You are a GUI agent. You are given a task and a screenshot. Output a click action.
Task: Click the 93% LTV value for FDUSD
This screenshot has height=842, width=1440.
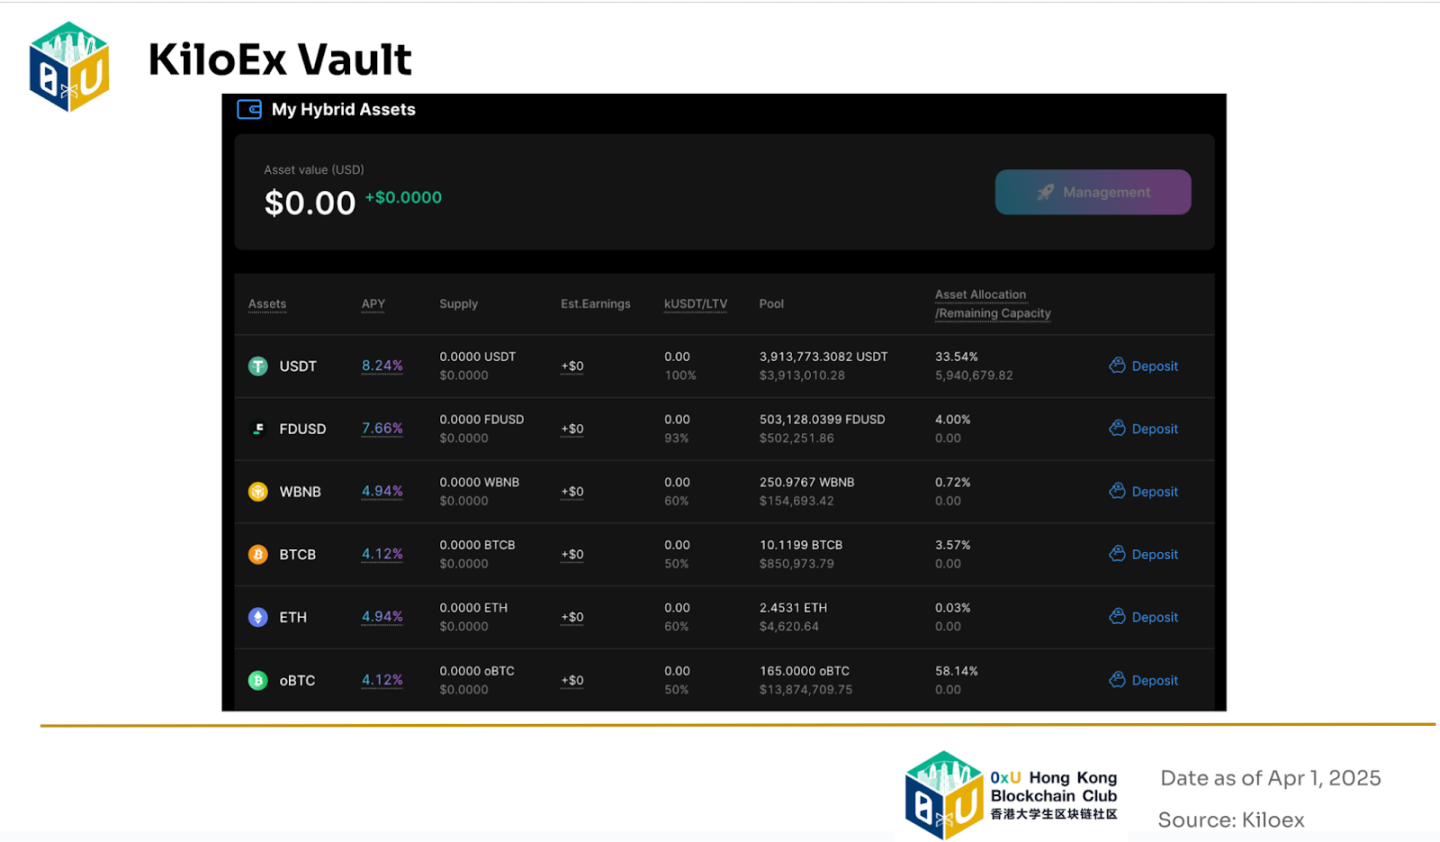click(676, 439)
